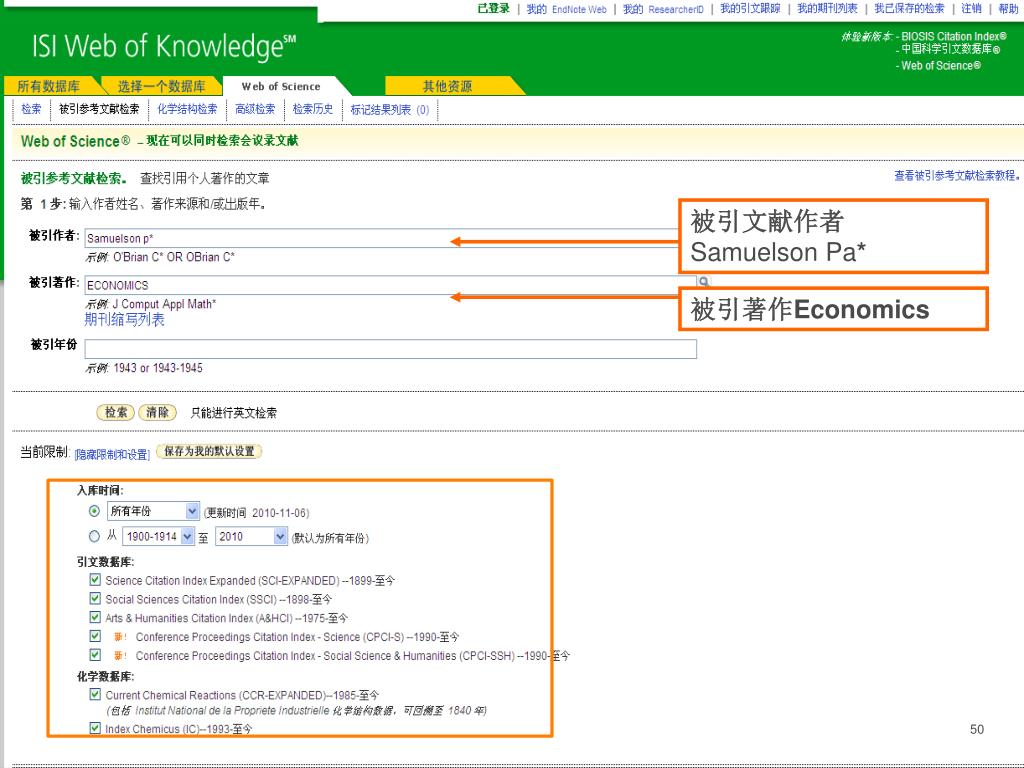1024x768 pixels.
Task: Uncheck Current Chemical Reactions database
Action: [x=95, y=694]
